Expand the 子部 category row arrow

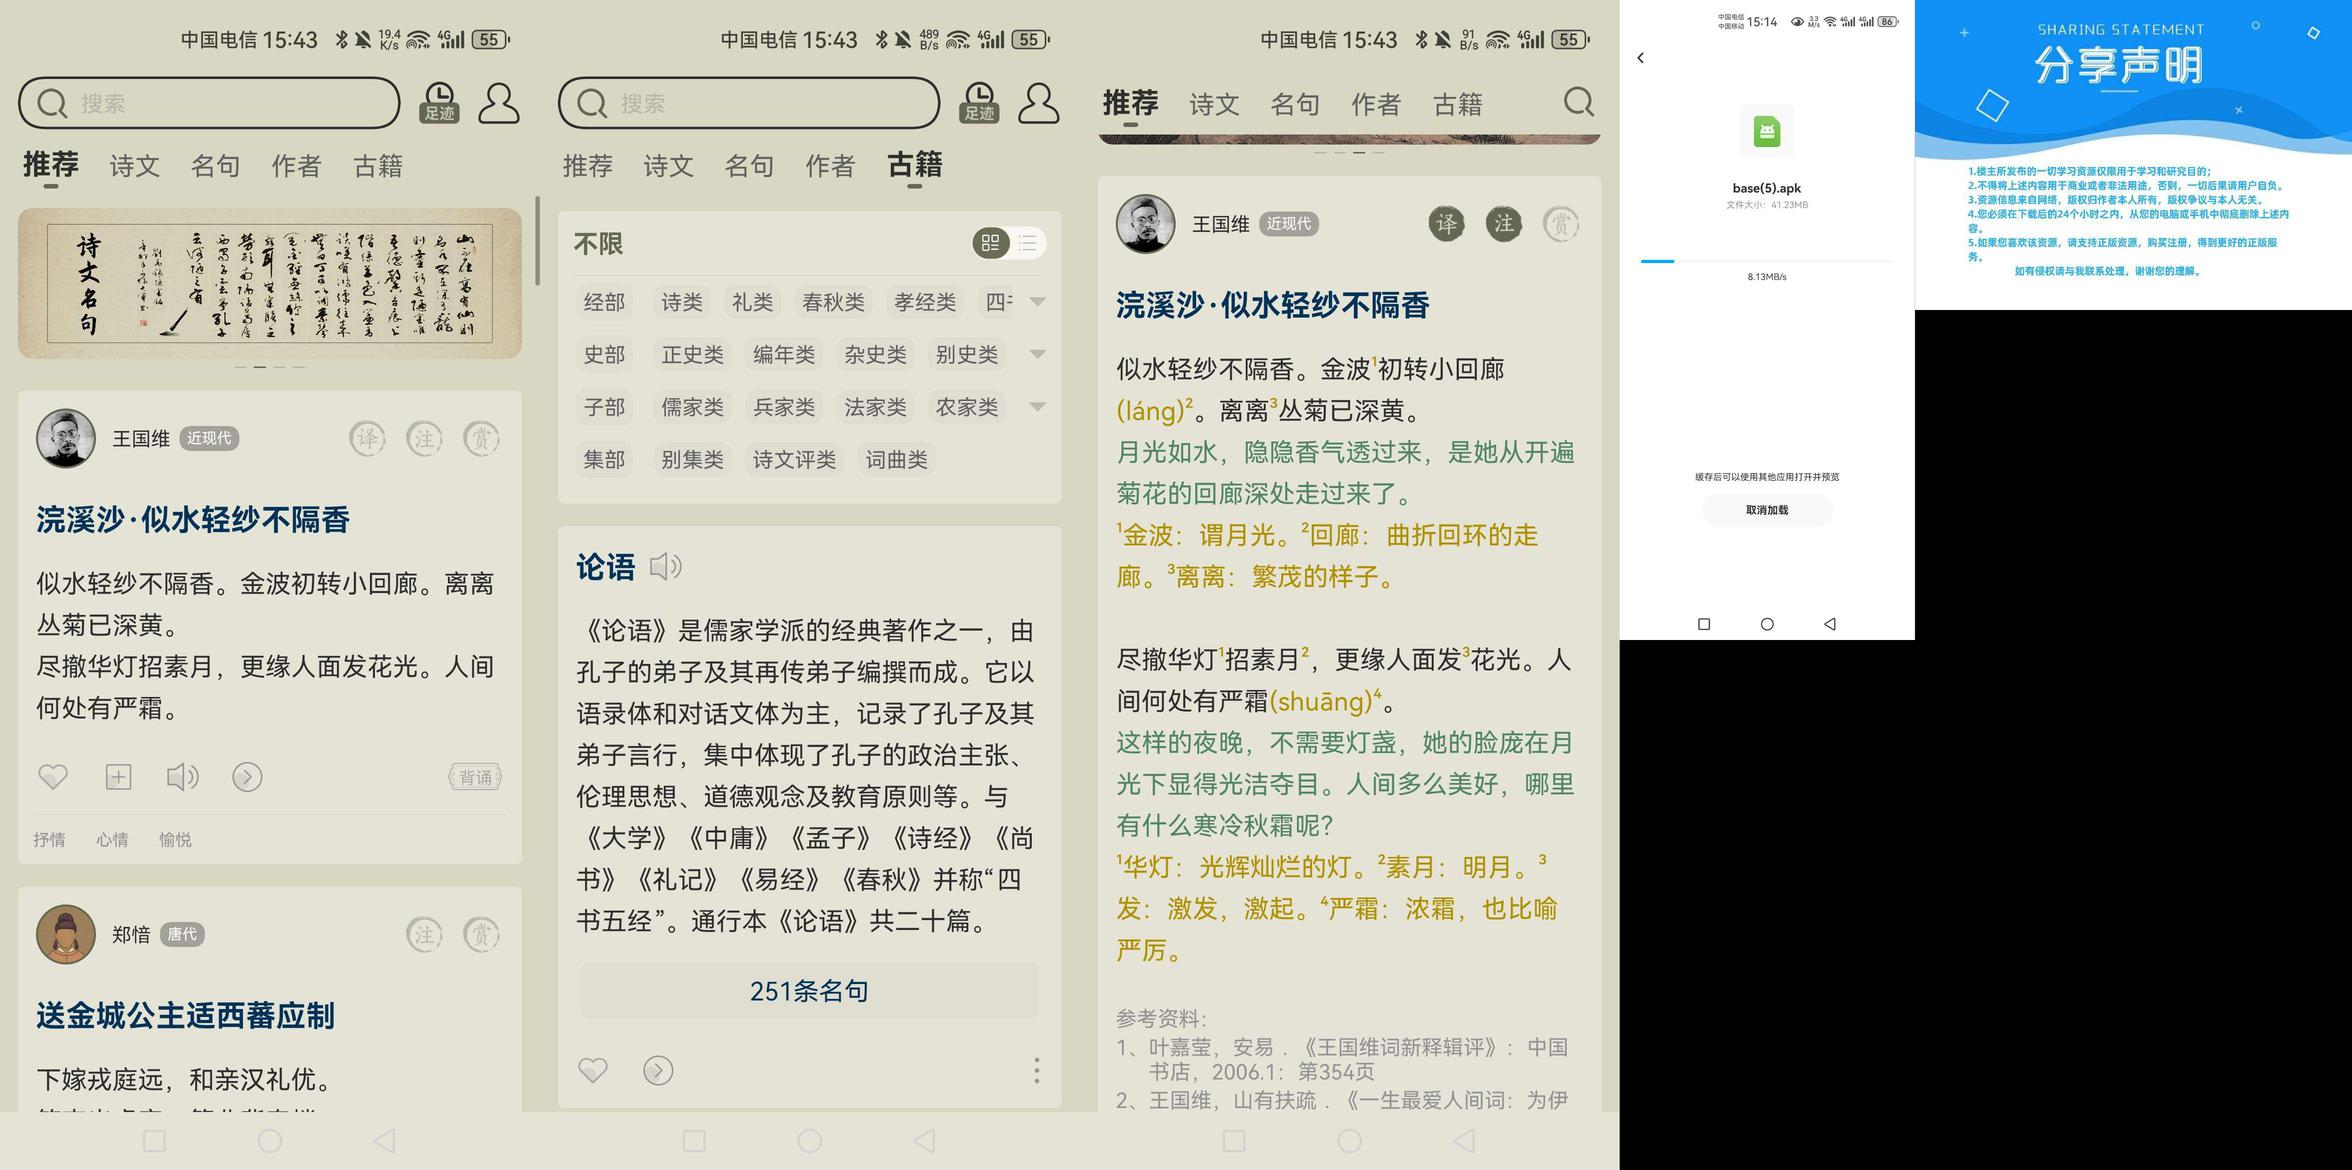[x=1037, y=407]
